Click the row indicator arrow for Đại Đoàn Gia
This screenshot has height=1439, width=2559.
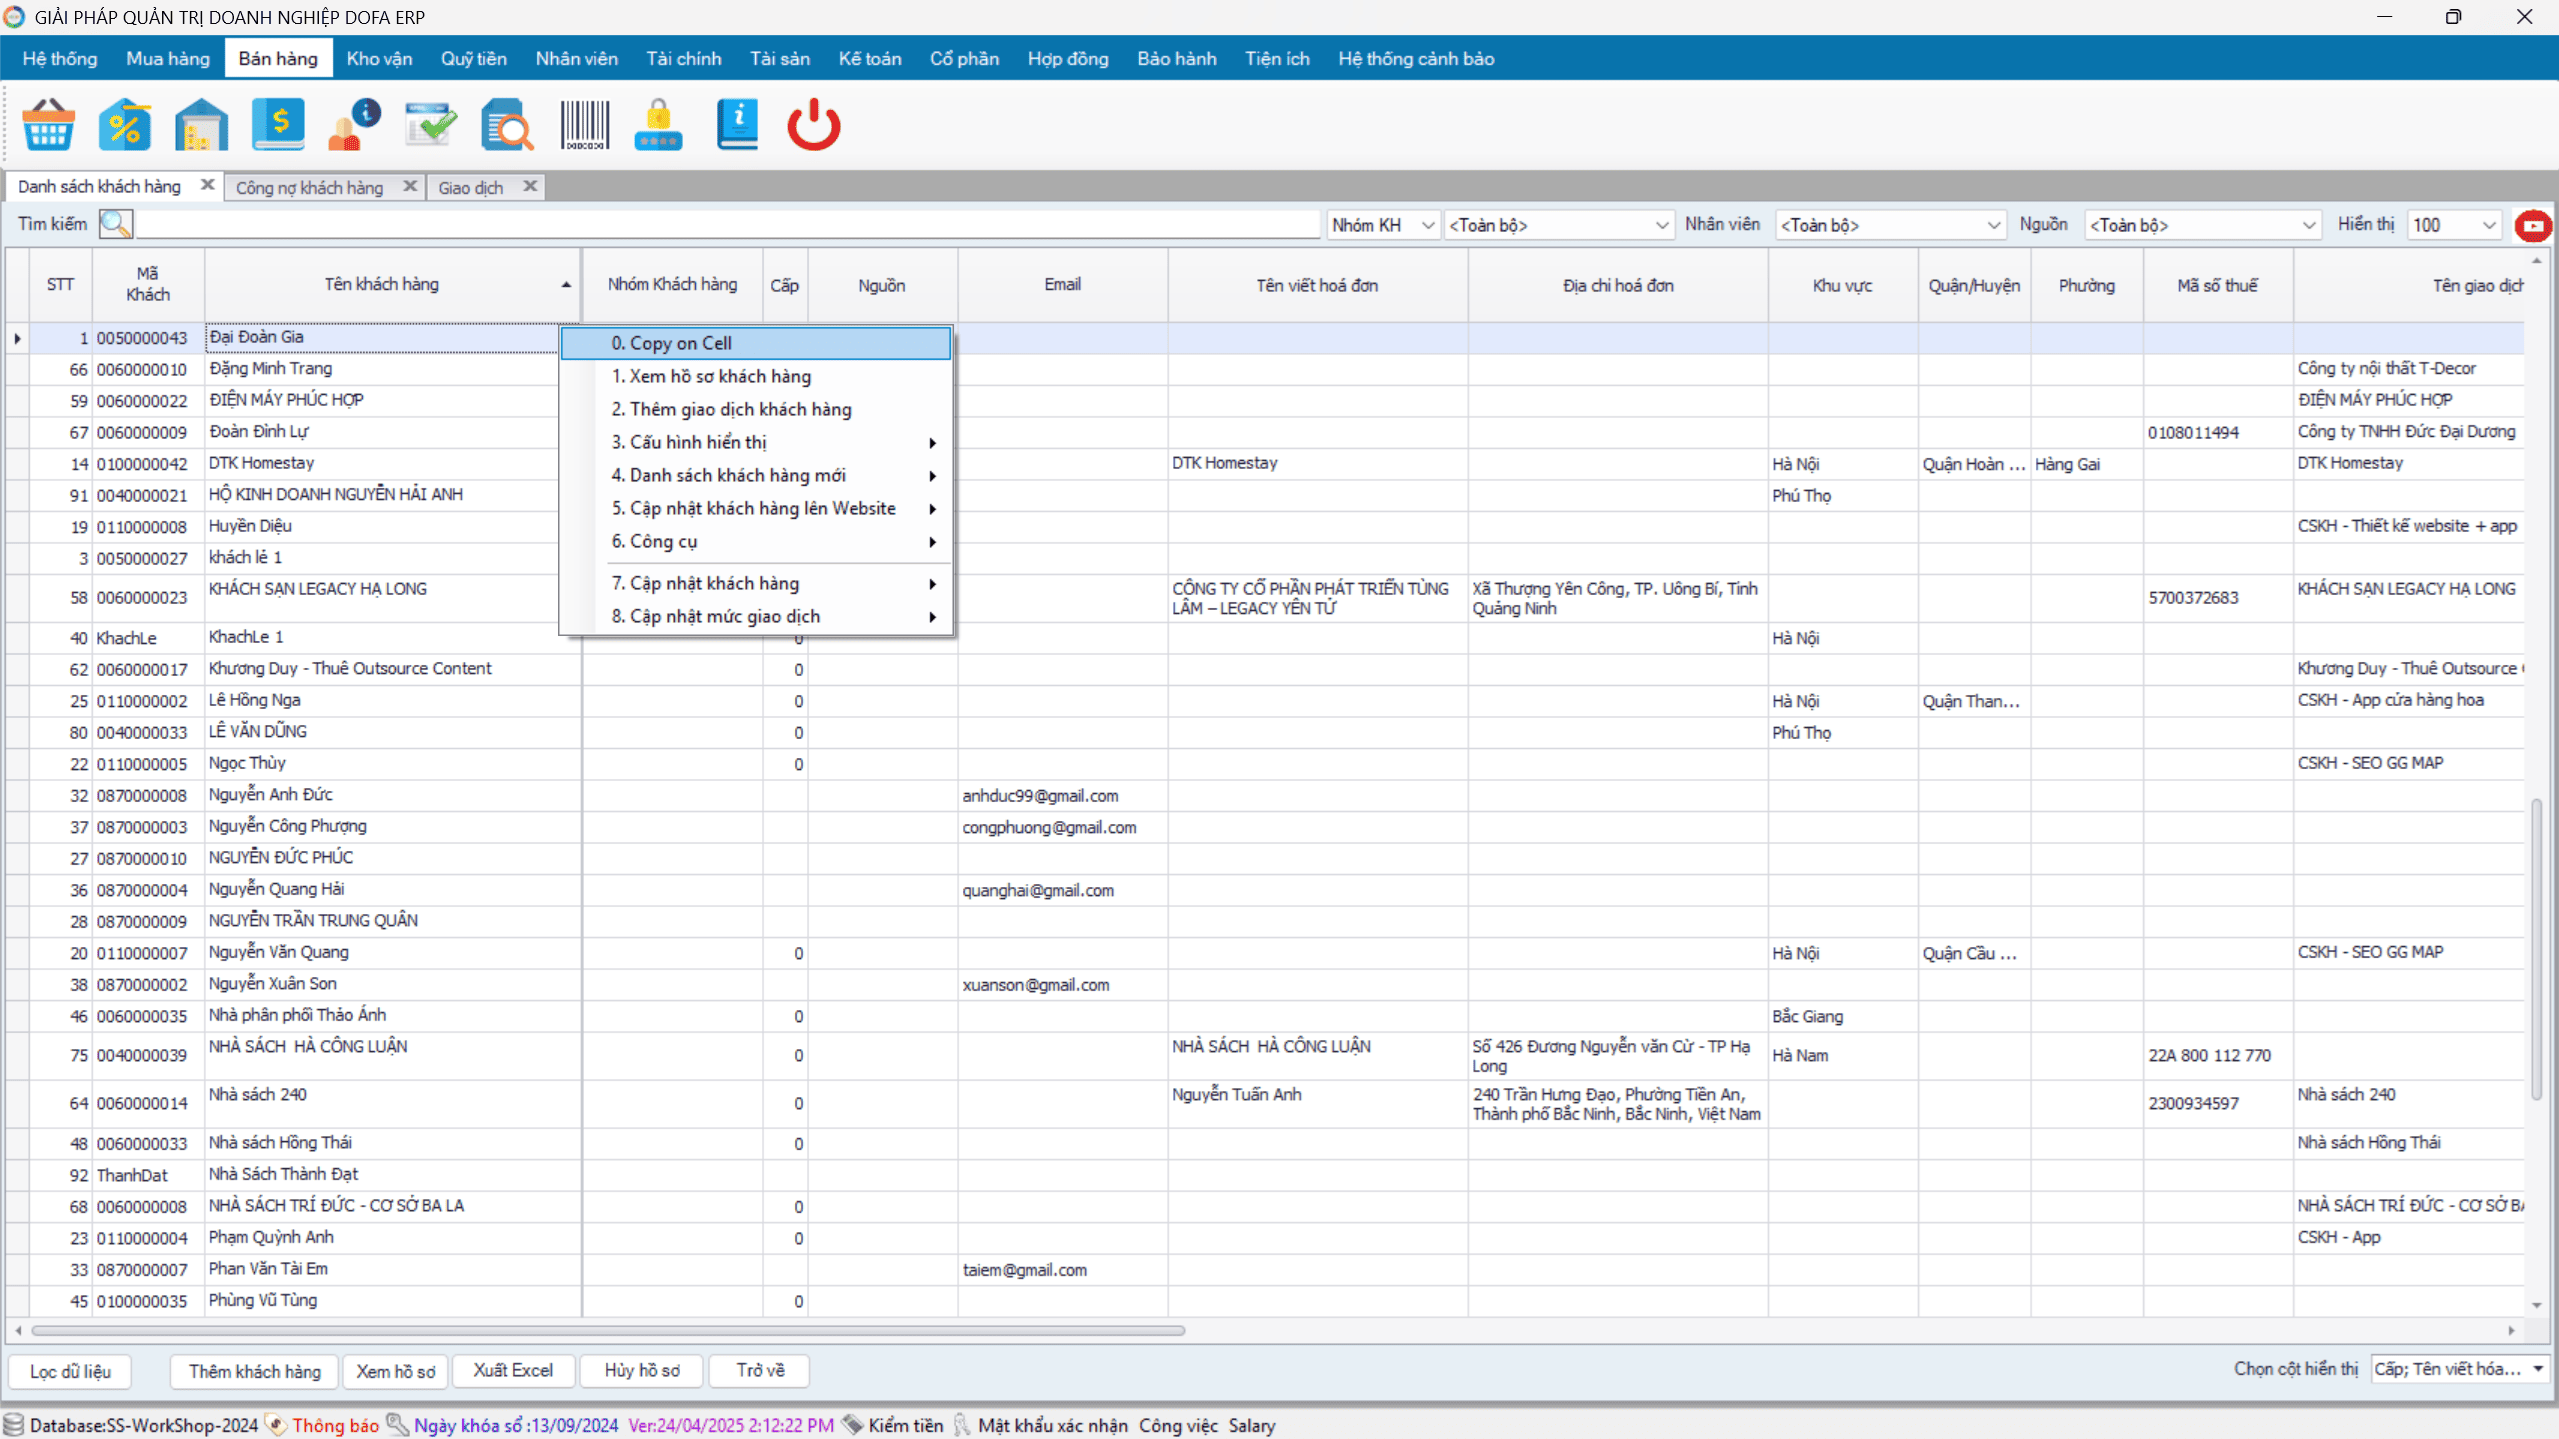[x=18, y=339]
